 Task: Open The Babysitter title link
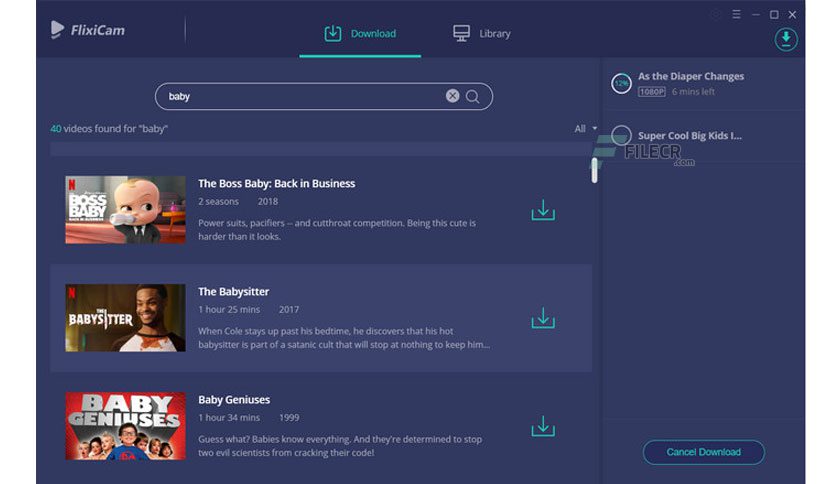coord(233,291)
